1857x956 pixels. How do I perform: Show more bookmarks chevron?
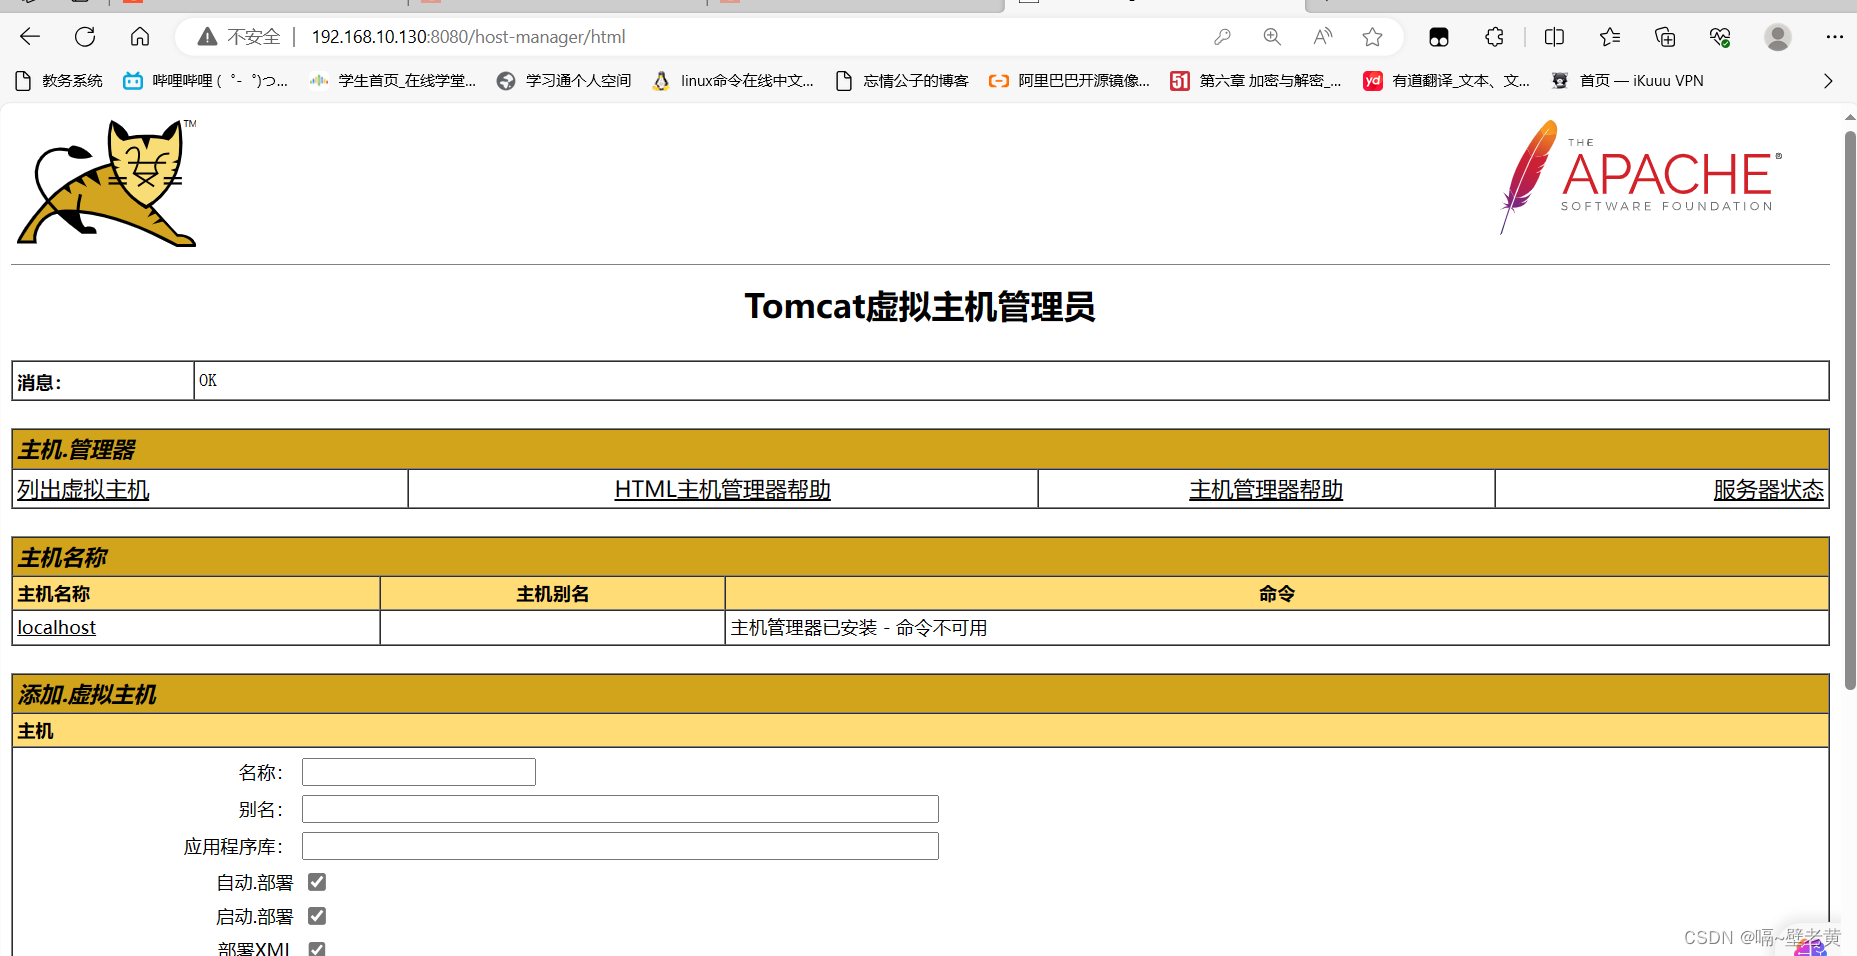[1828, 81]
